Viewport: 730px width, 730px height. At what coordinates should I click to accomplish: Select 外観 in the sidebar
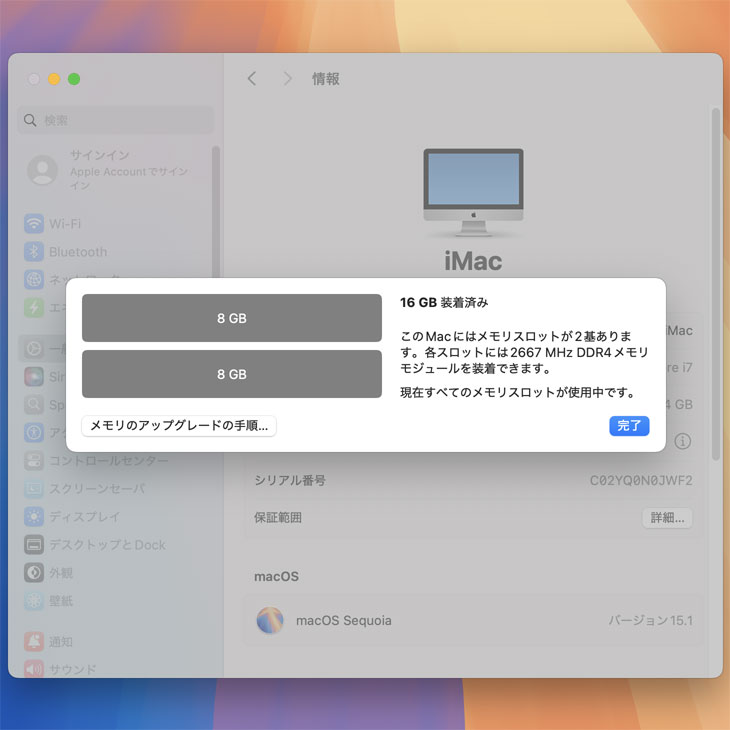click(61, 573)
